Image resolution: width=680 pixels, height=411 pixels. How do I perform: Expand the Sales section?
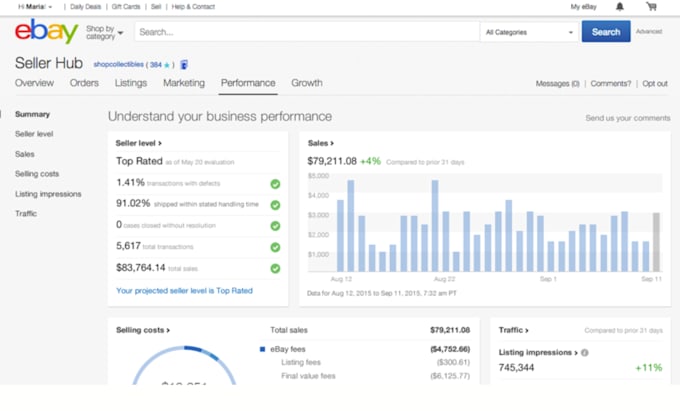[x=320, y=143]
